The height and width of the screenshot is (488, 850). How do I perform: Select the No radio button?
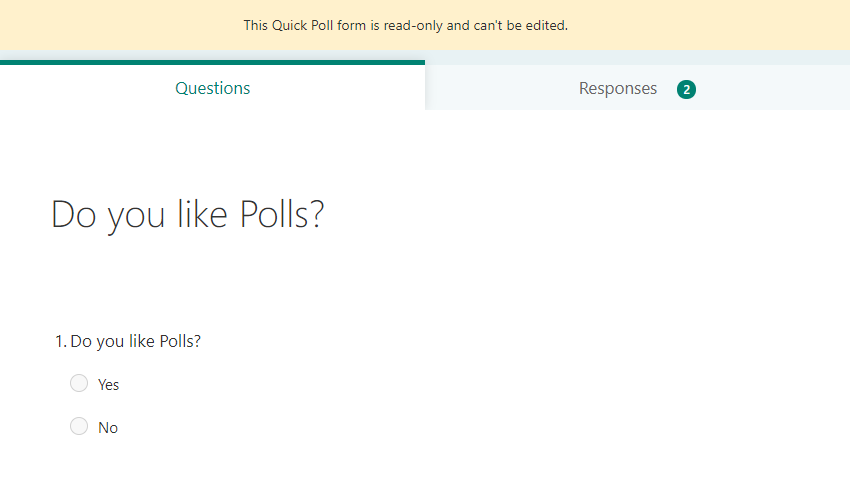(x=79, y=427)
